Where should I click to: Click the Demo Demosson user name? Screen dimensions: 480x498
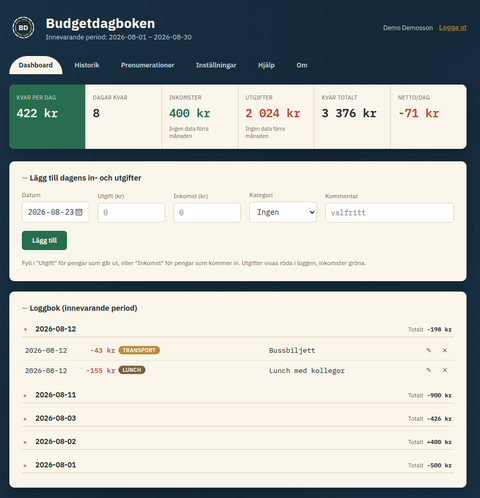click(x=408, y=28)
